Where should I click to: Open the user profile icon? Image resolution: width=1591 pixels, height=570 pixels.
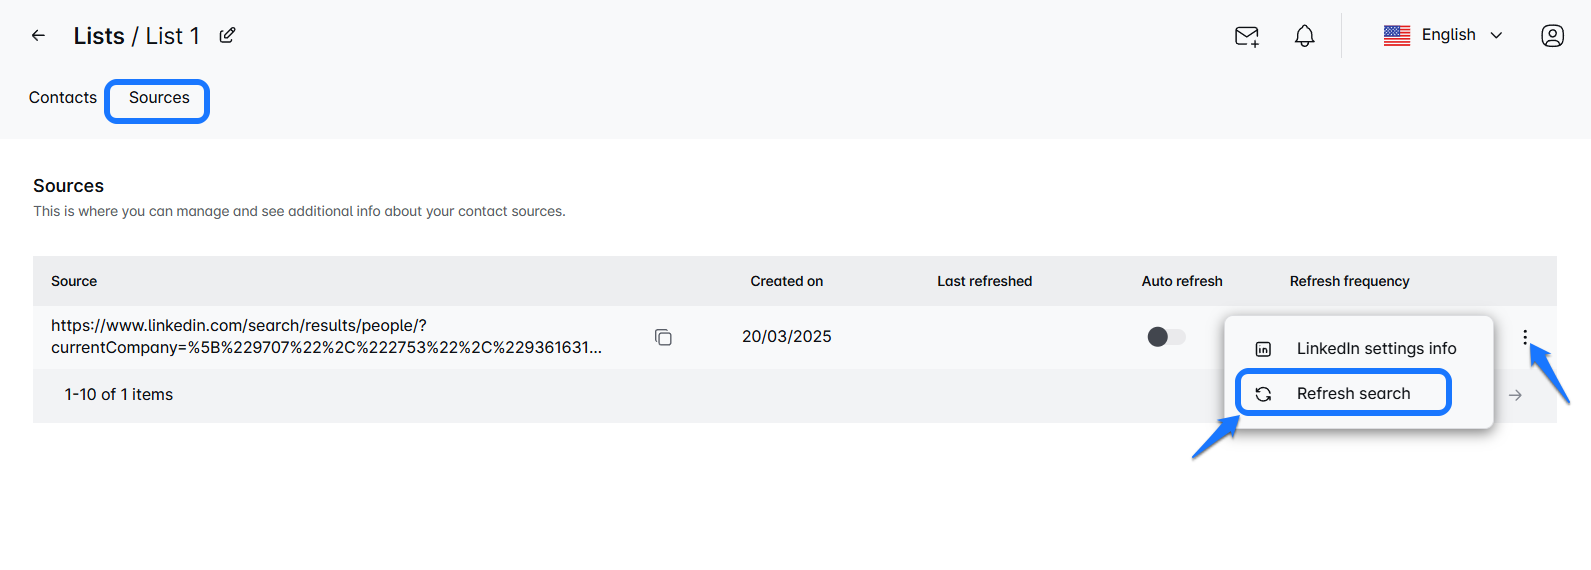tap(1552, 36)
